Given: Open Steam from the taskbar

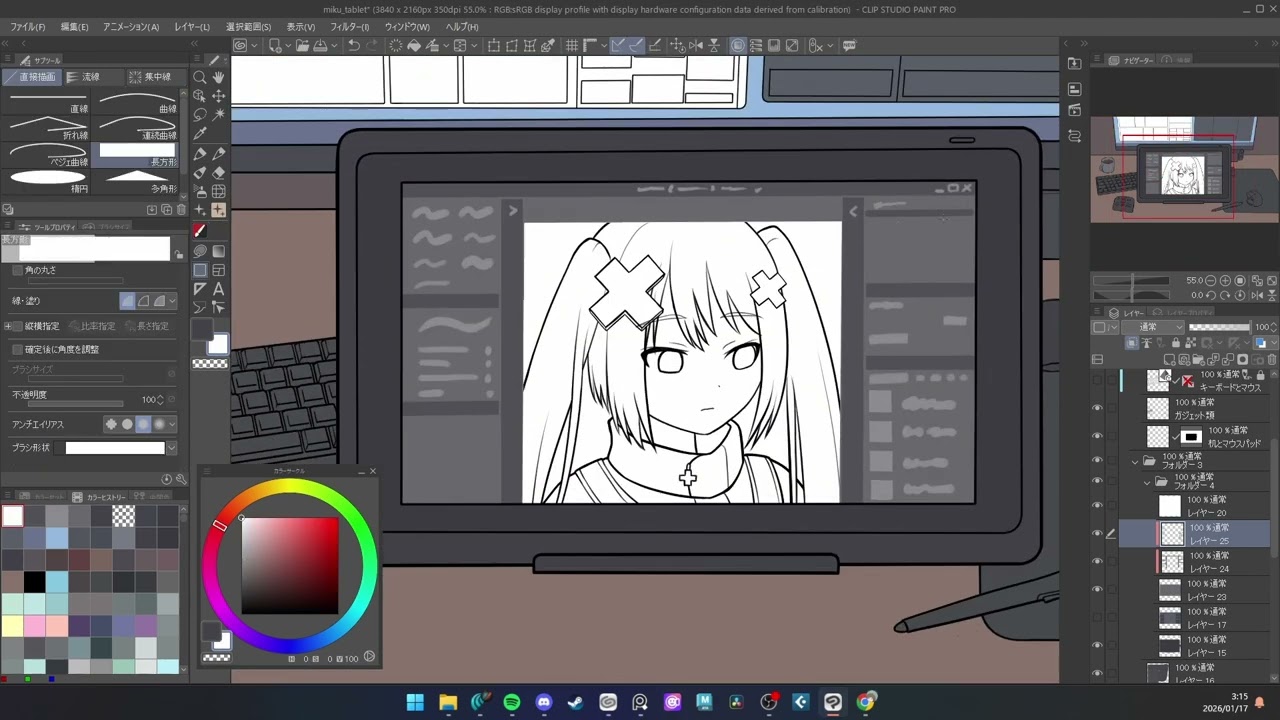Looking at the screenshot, I should (x=576, y=702).
